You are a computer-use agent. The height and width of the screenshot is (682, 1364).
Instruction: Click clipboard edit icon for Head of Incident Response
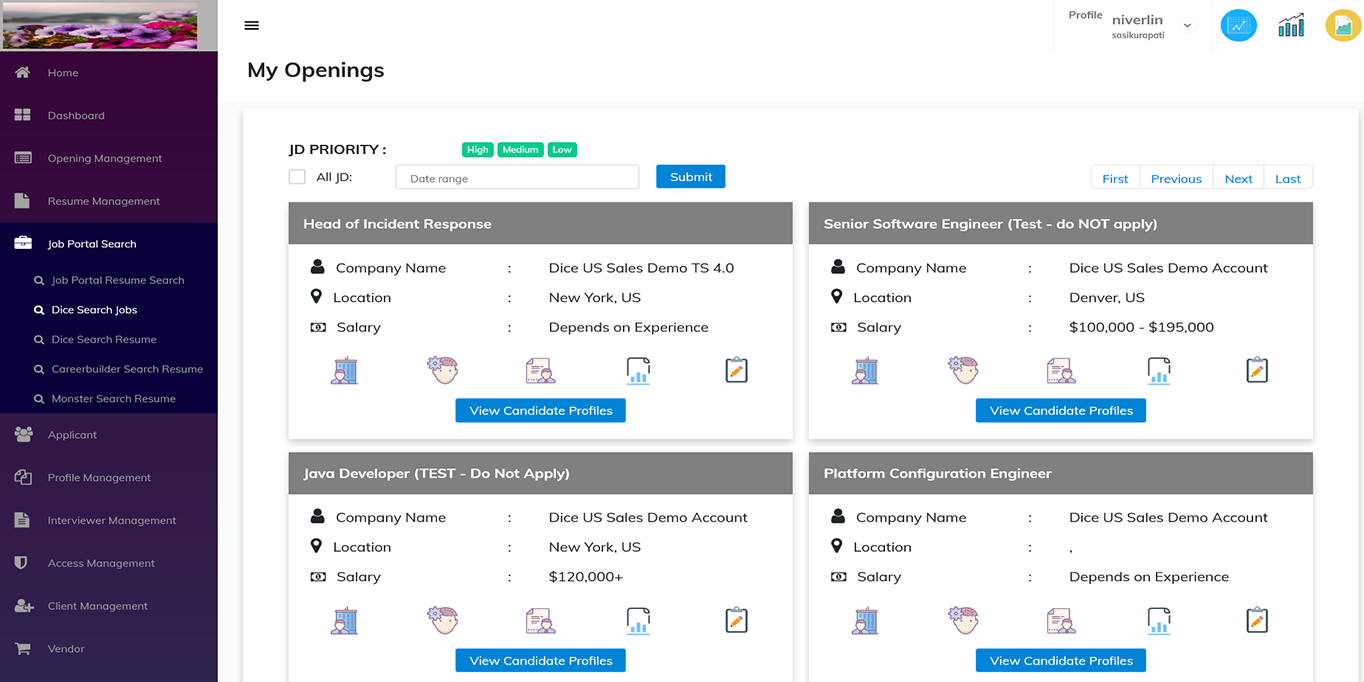point(736,370)
